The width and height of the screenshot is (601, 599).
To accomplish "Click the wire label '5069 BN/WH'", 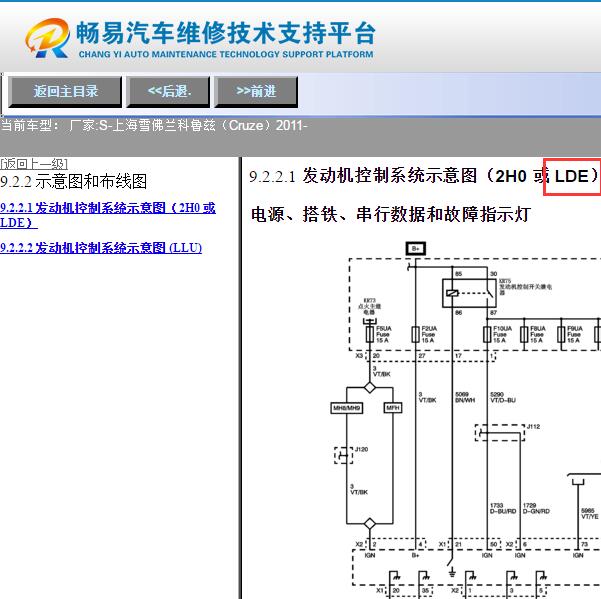I will point(465,397).
